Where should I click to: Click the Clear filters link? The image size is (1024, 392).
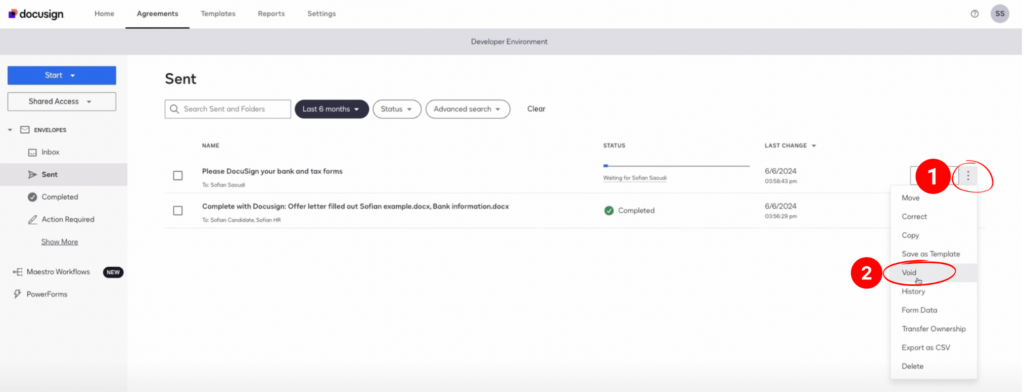[x=536, y=109]
